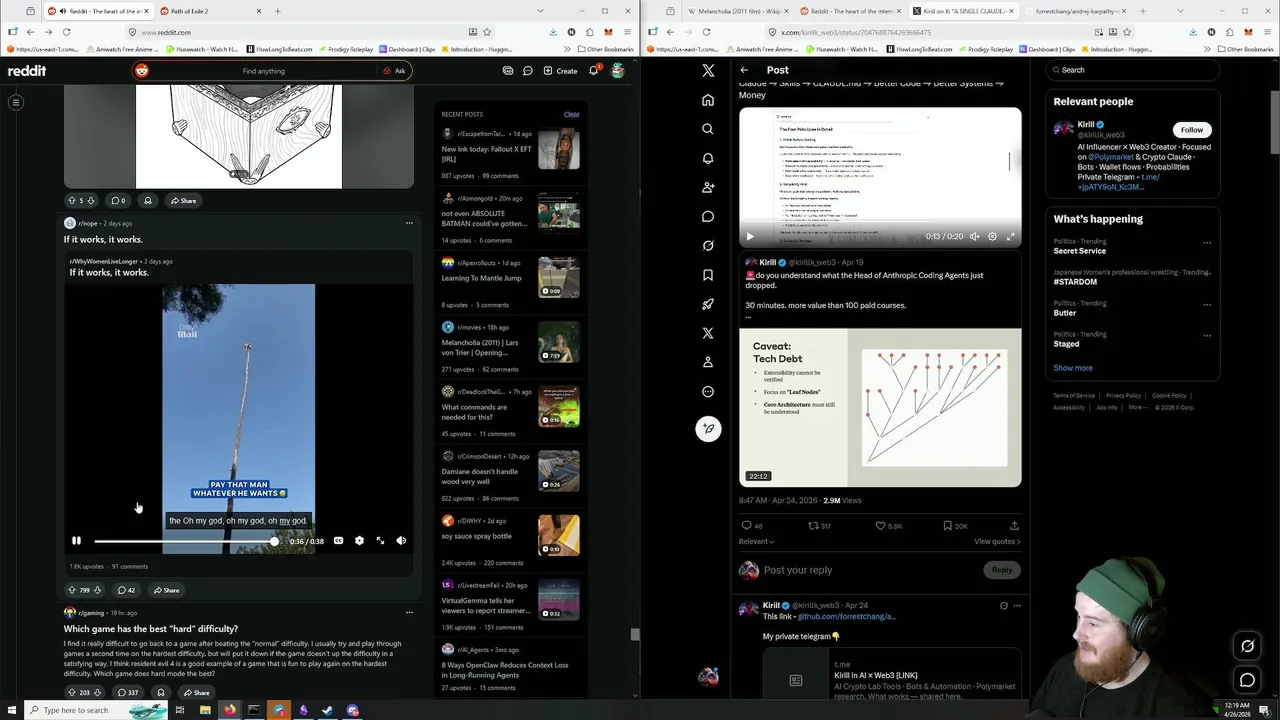Open Reddit chat icon

point(528,71)
